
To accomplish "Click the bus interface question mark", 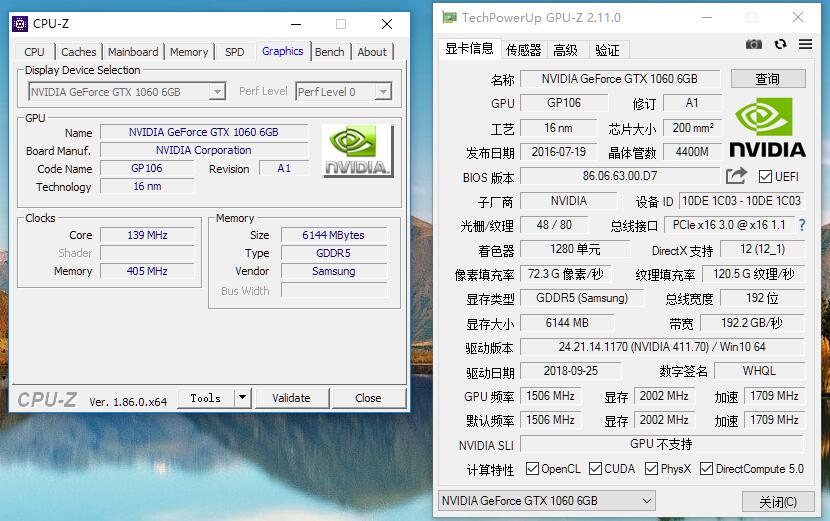I will coord(802,225).
